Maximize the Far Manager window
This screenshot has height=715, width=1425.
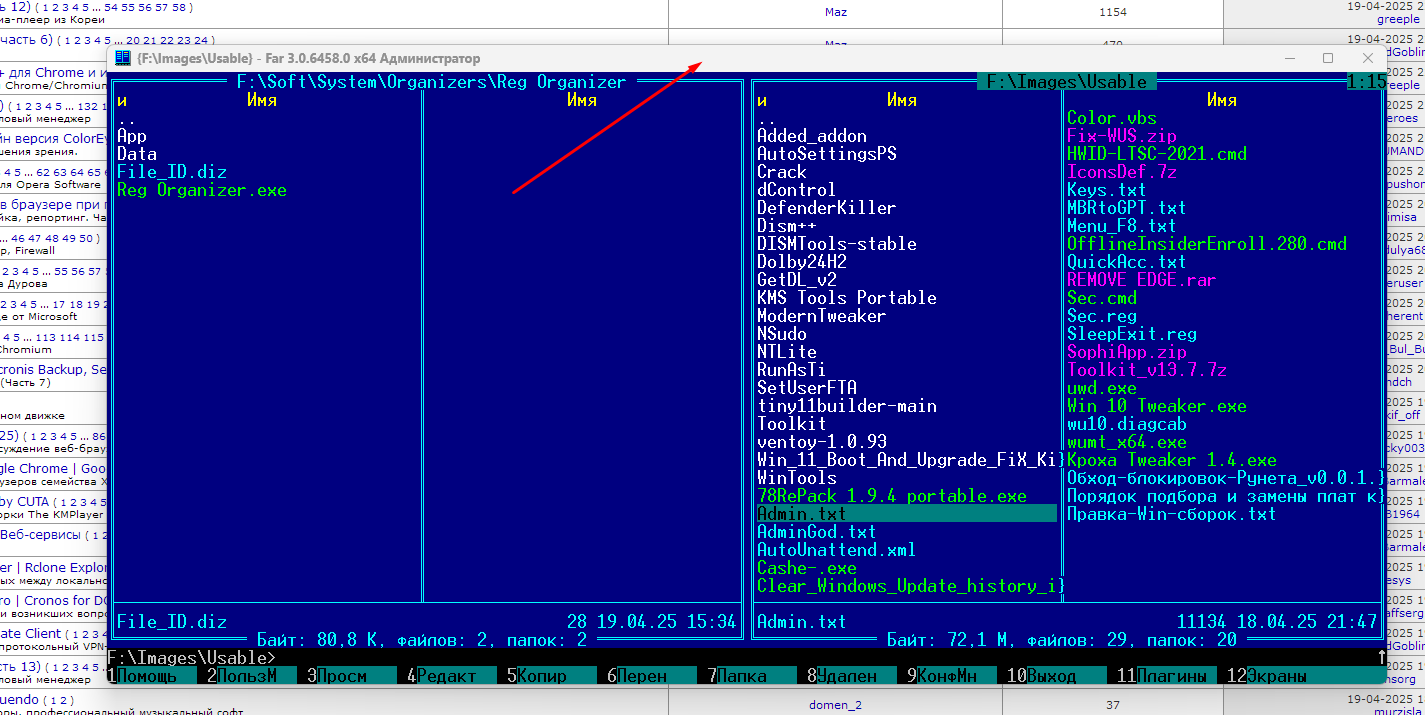1327,58
